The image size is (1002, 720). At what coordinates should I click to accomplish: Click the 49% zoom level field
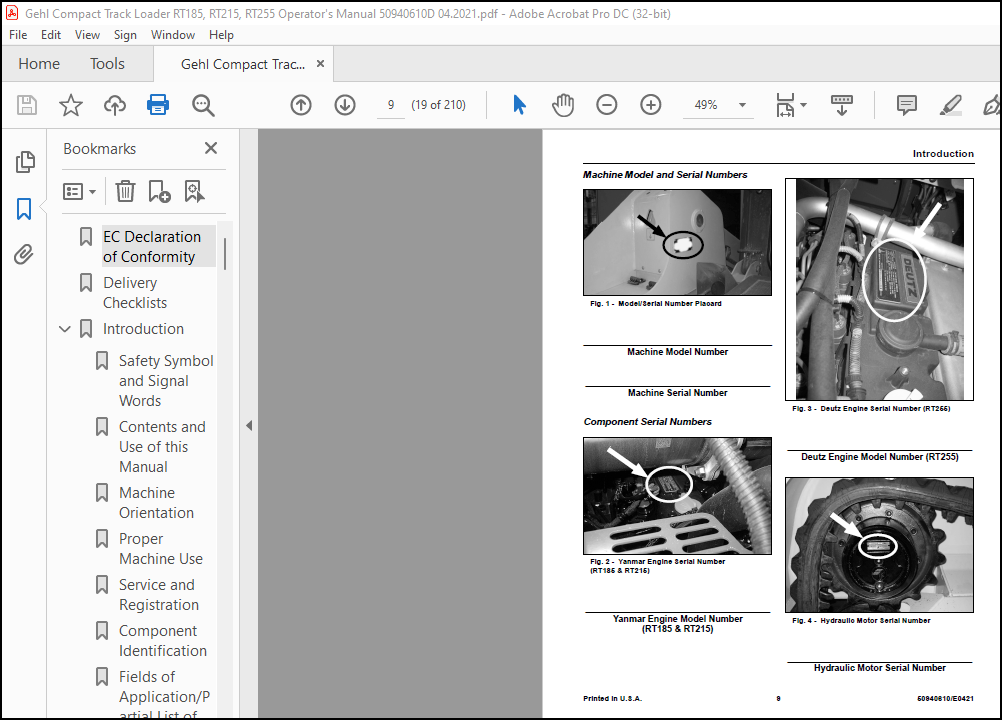click(x=706, y=105)
